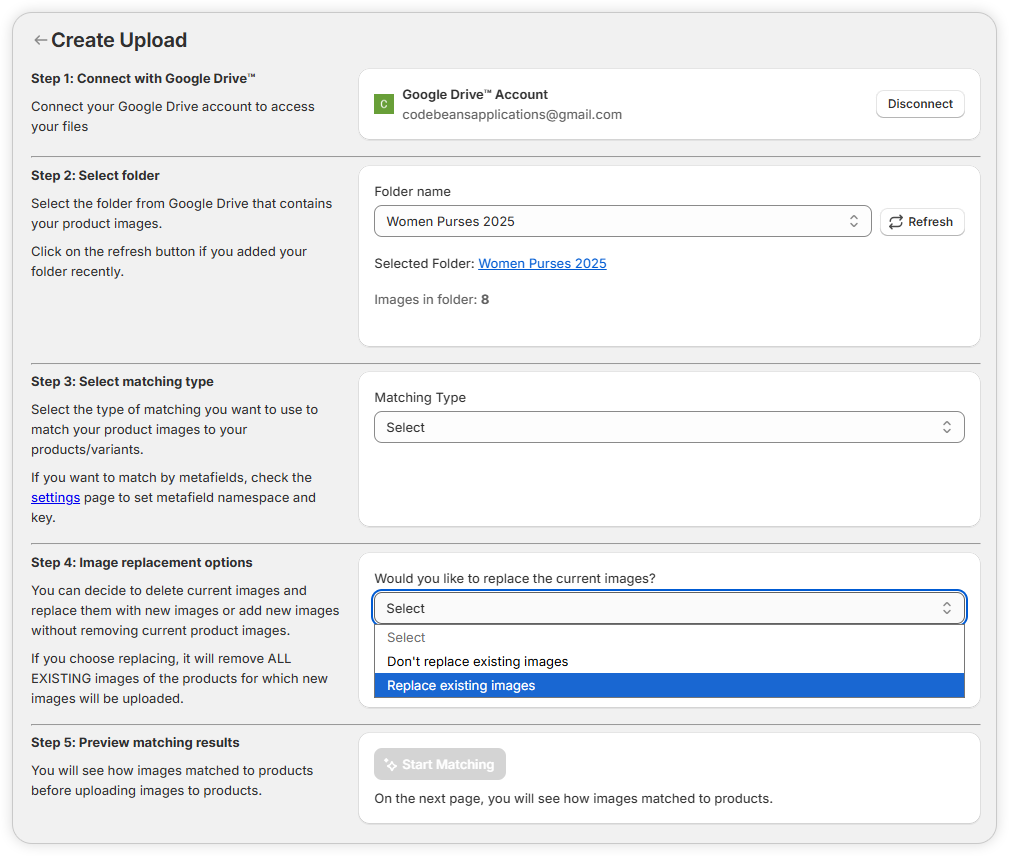The width and height of the screenshot is (1009, 856).
Task: Expand the Matching Type dropdown
Action: tap(660, 428)
